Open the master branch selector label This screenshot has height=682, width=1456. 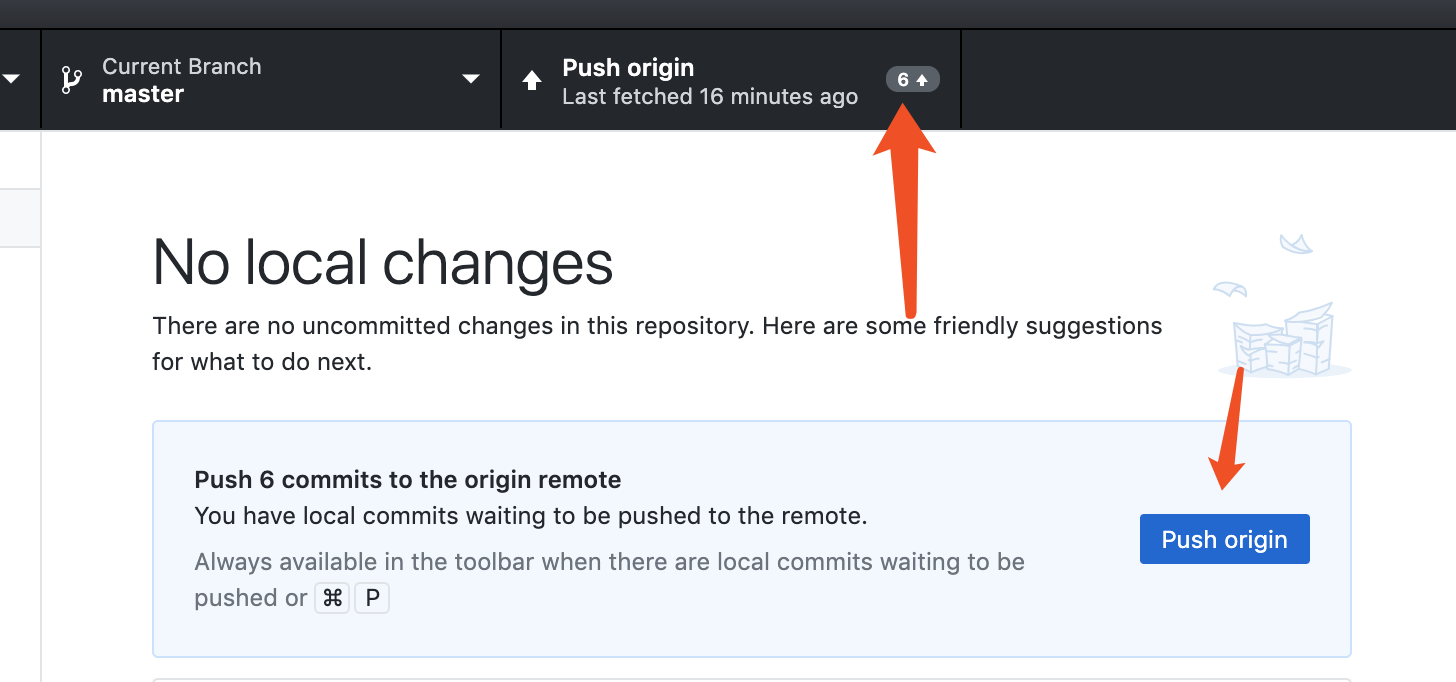click(x=143, y=94)
